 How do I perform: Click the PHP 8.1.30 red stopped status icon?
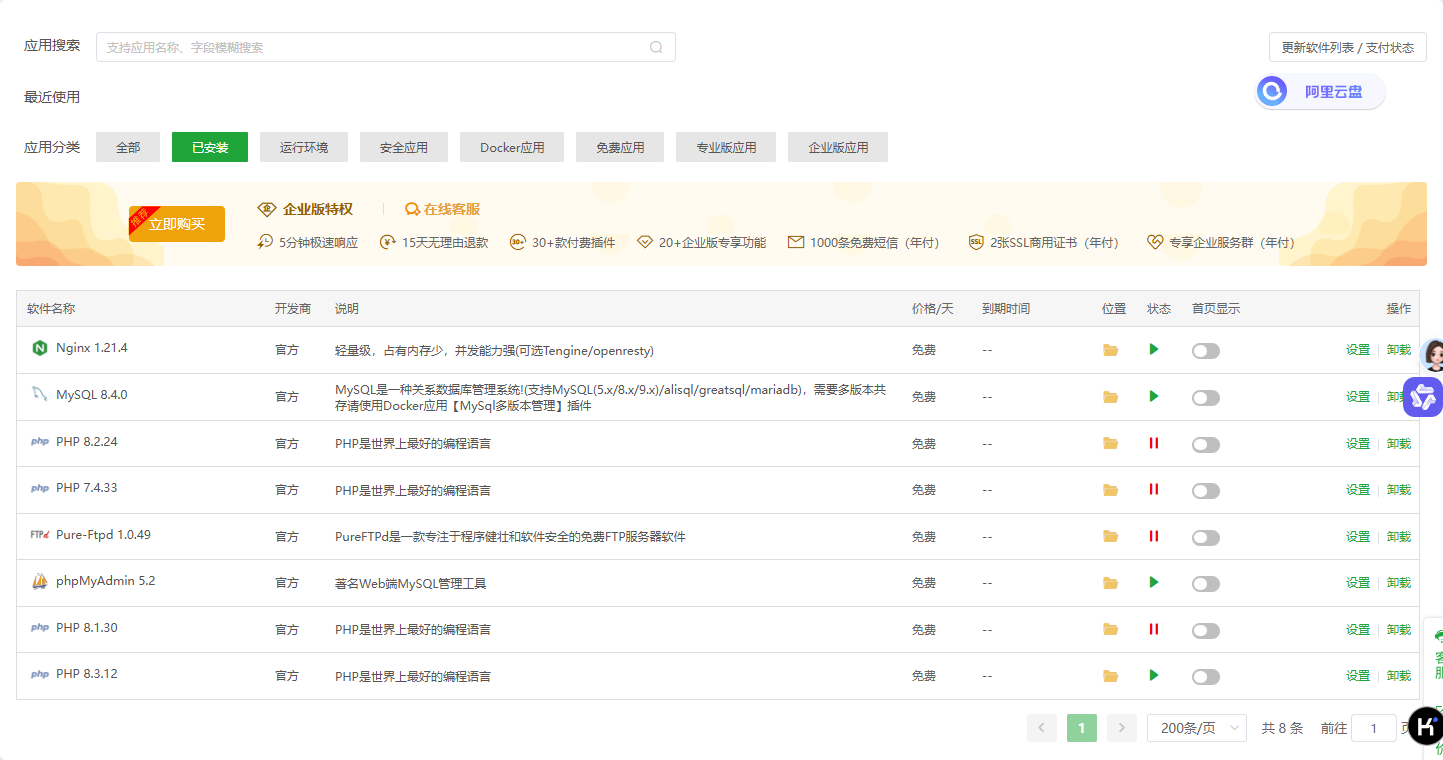click(1154, 629)
